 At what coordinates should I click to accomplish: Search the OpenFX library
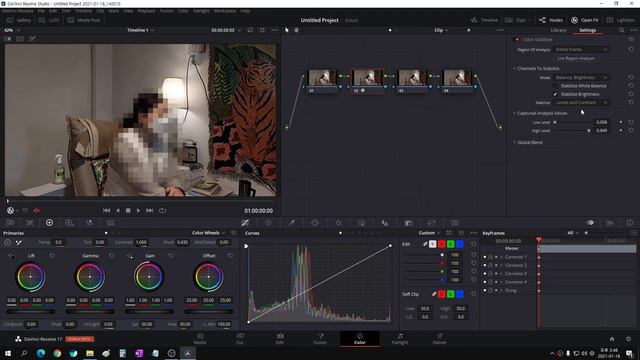(x=621, y=30)
